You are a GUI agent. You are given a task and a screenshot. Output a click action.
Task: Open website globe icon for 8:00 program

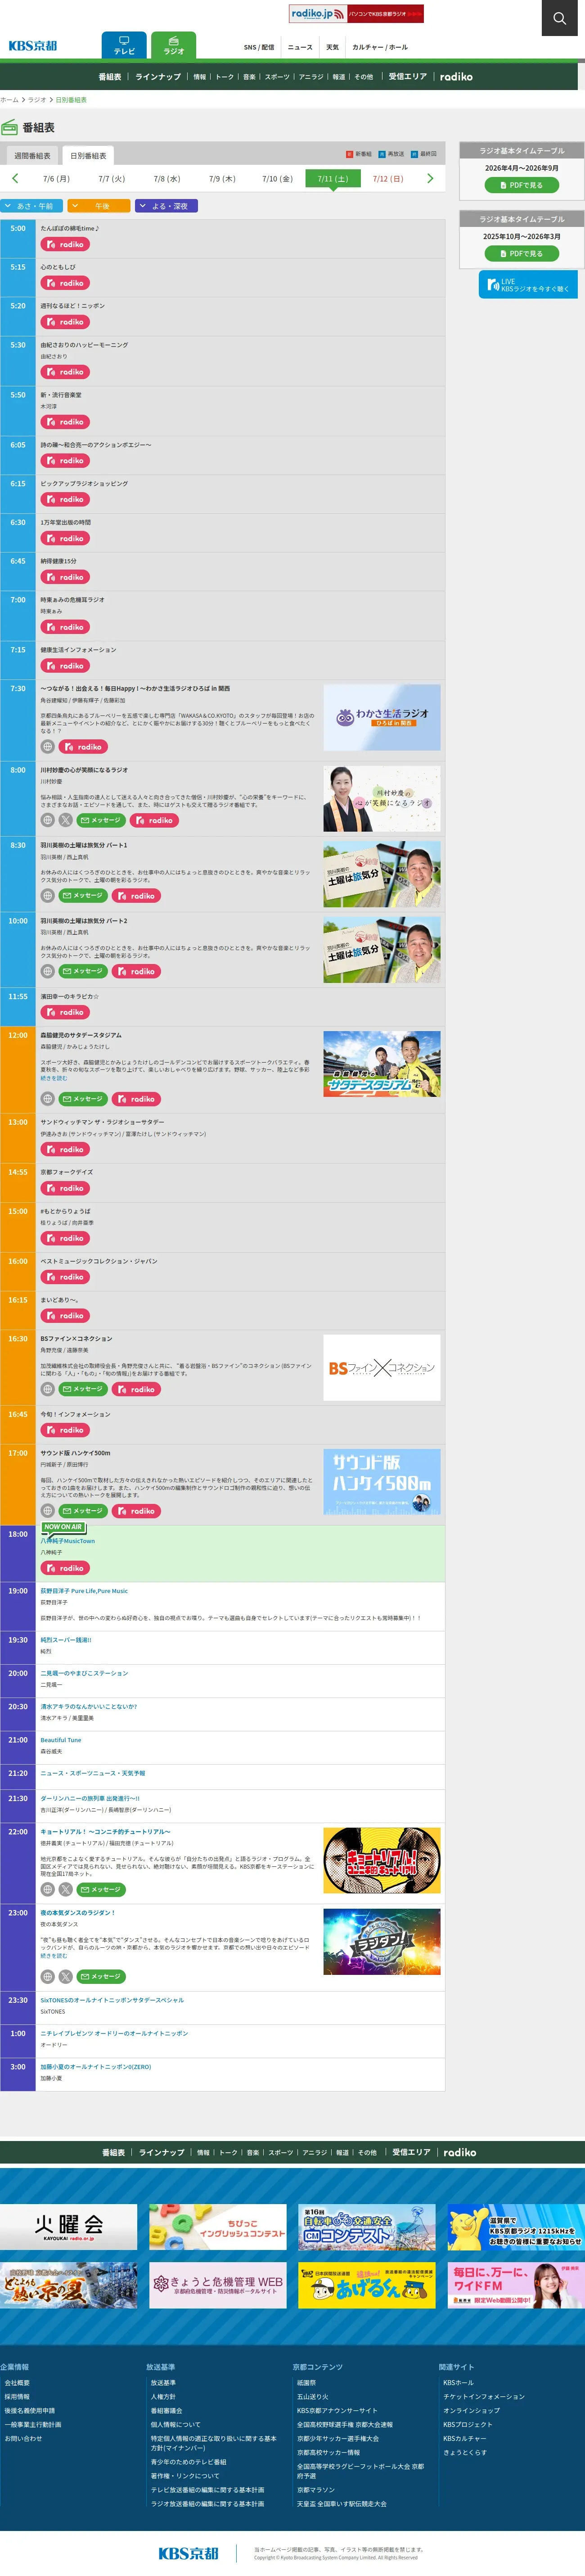tap(47, 820)
